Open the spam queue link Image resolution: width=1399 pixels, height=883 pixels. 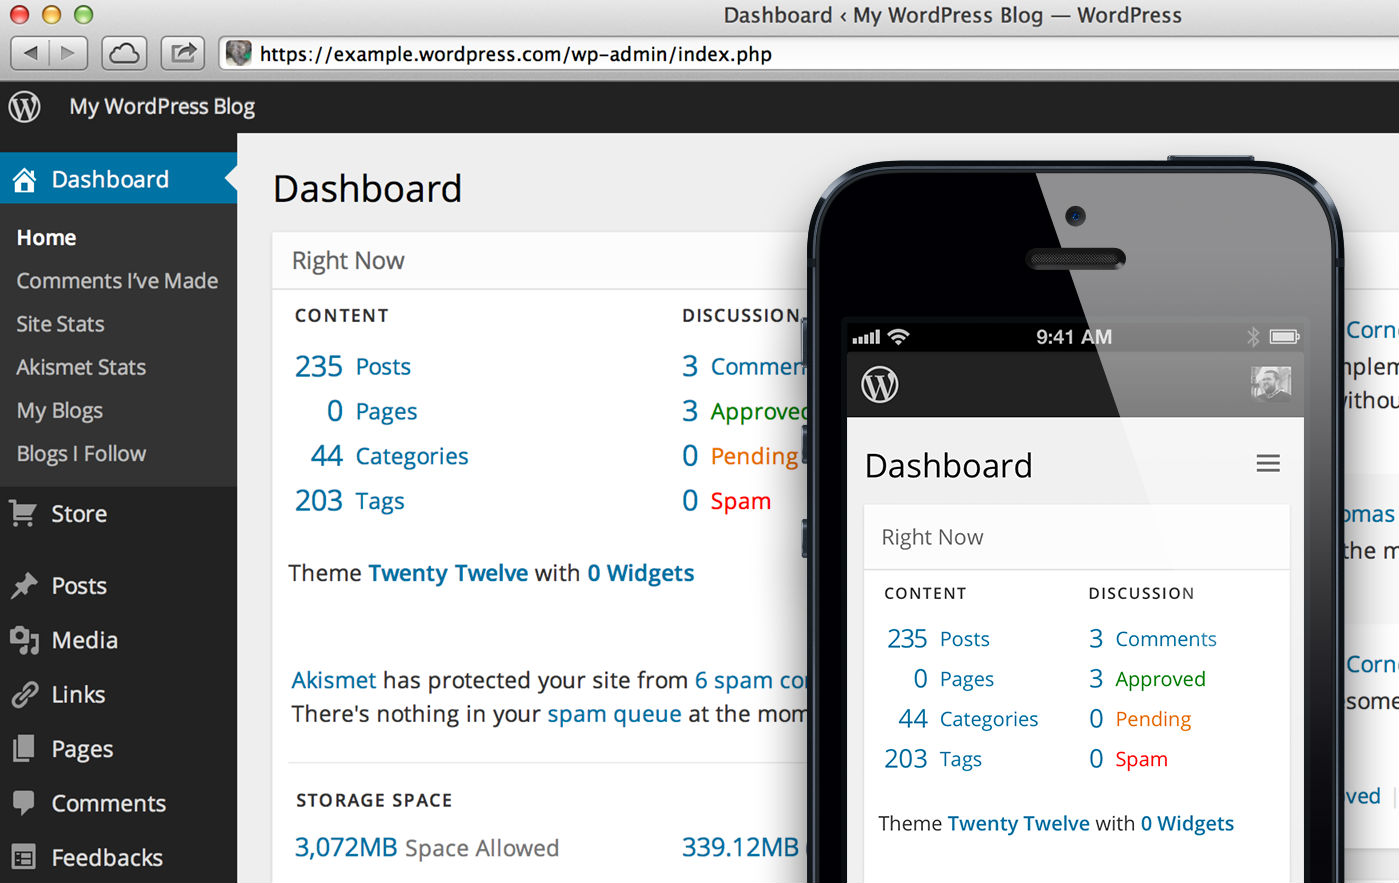tap(614, 714)
